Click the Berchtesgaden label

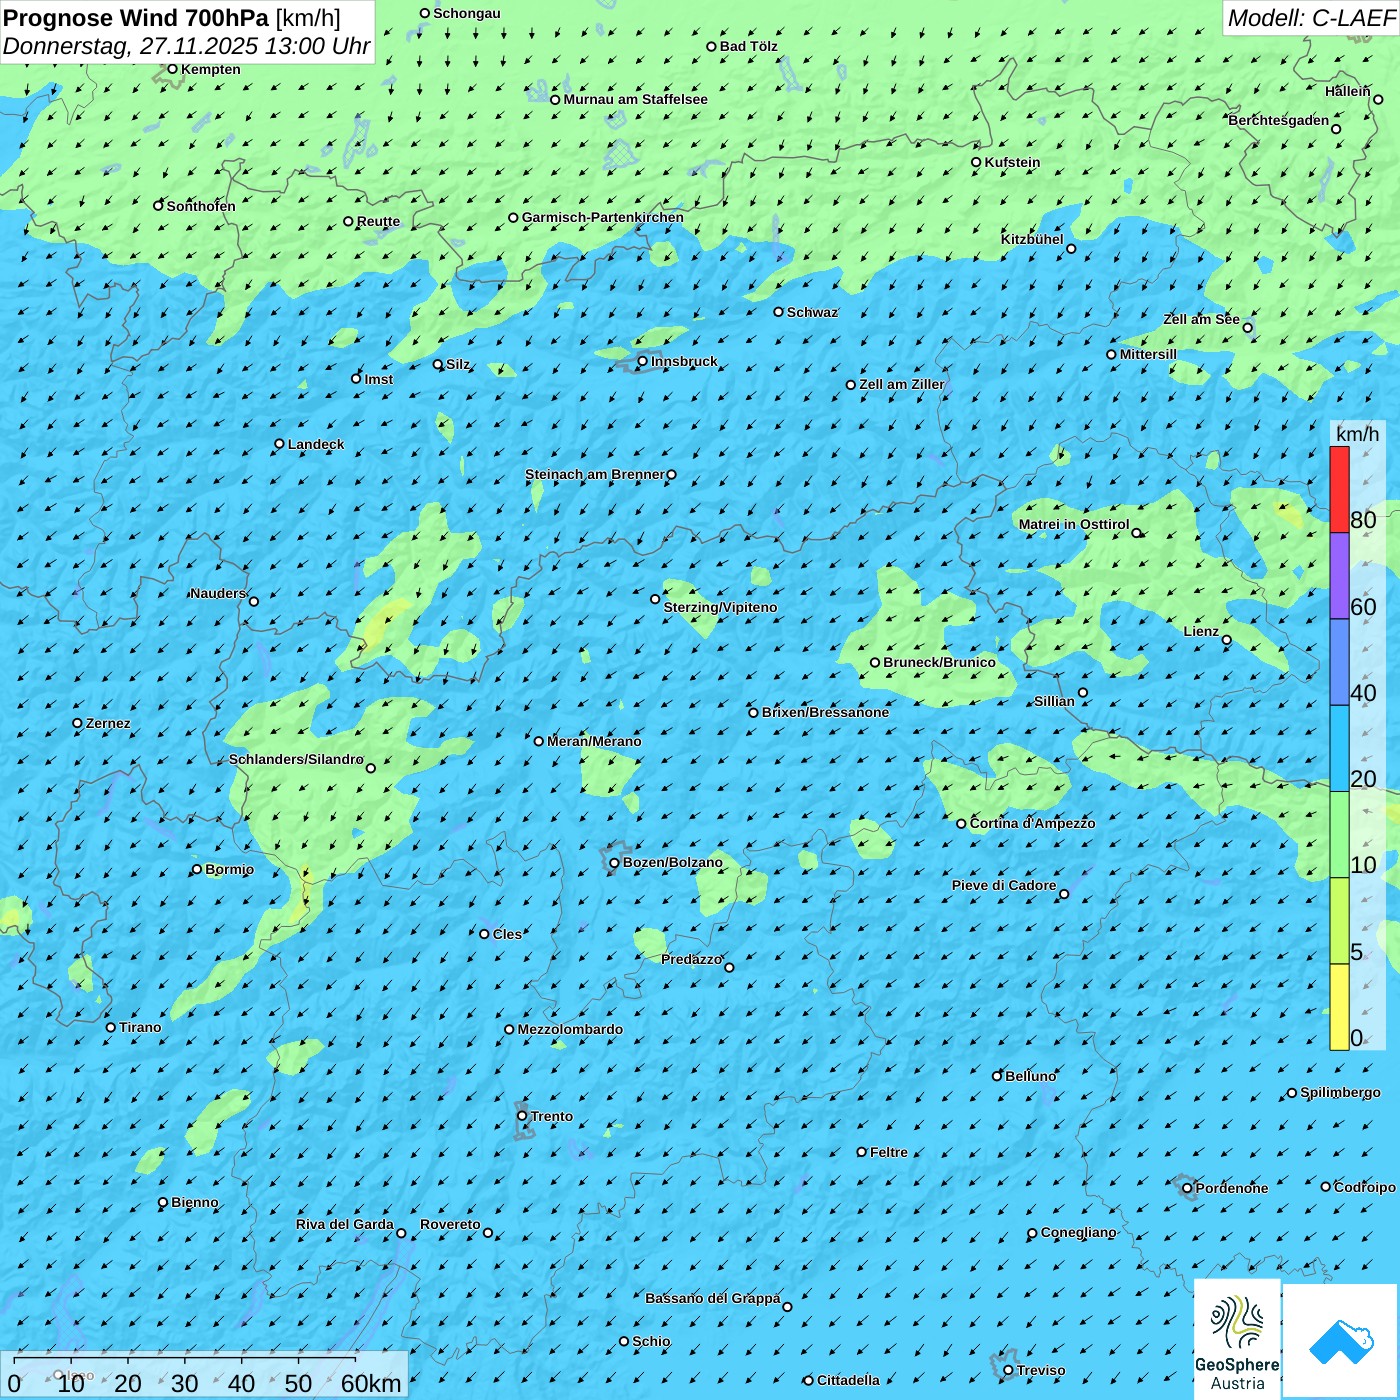(1279, 120)
